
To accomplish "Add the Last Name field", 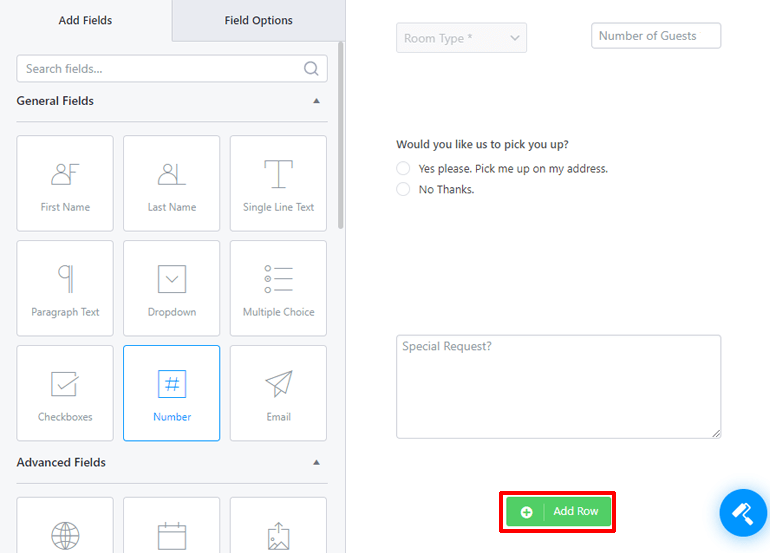I will click(171, 183).
